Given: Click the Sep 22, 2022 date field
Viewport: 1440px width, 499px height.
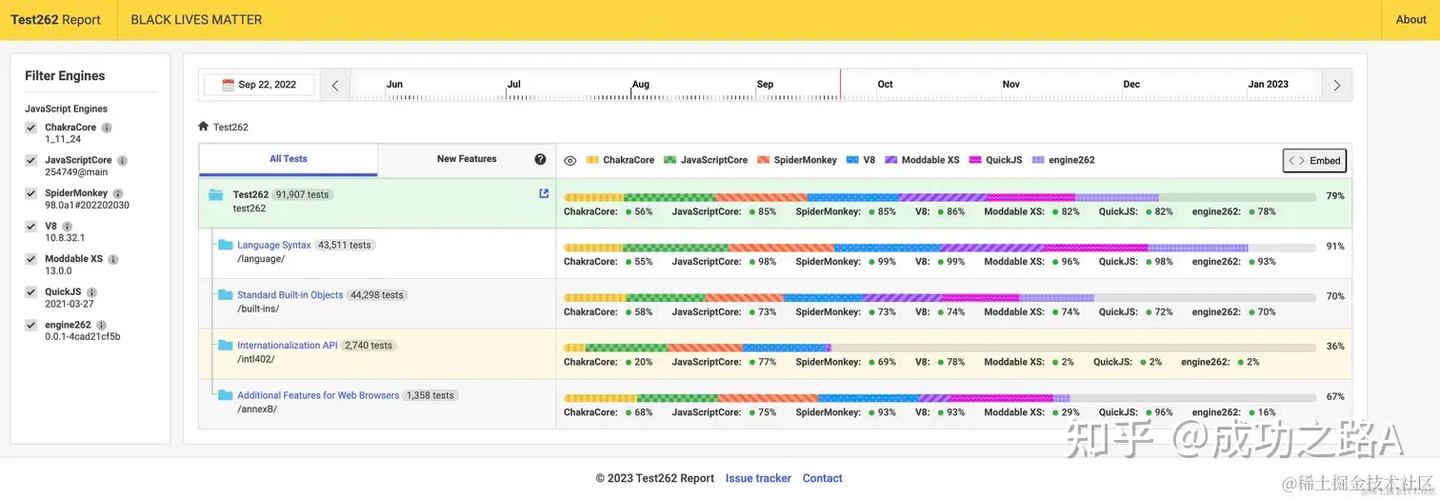Looking at the screenshot, I should tap(259, 85).
